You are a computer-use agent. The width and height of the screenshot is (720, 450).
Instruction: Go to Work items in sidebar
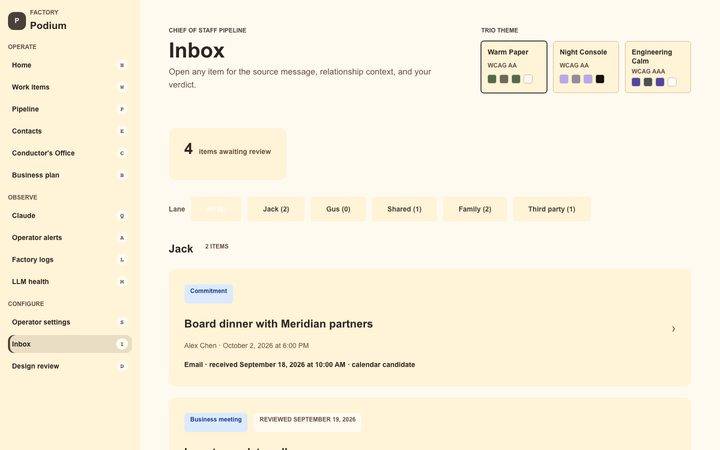pyautogui.click(x=69, y=87)
